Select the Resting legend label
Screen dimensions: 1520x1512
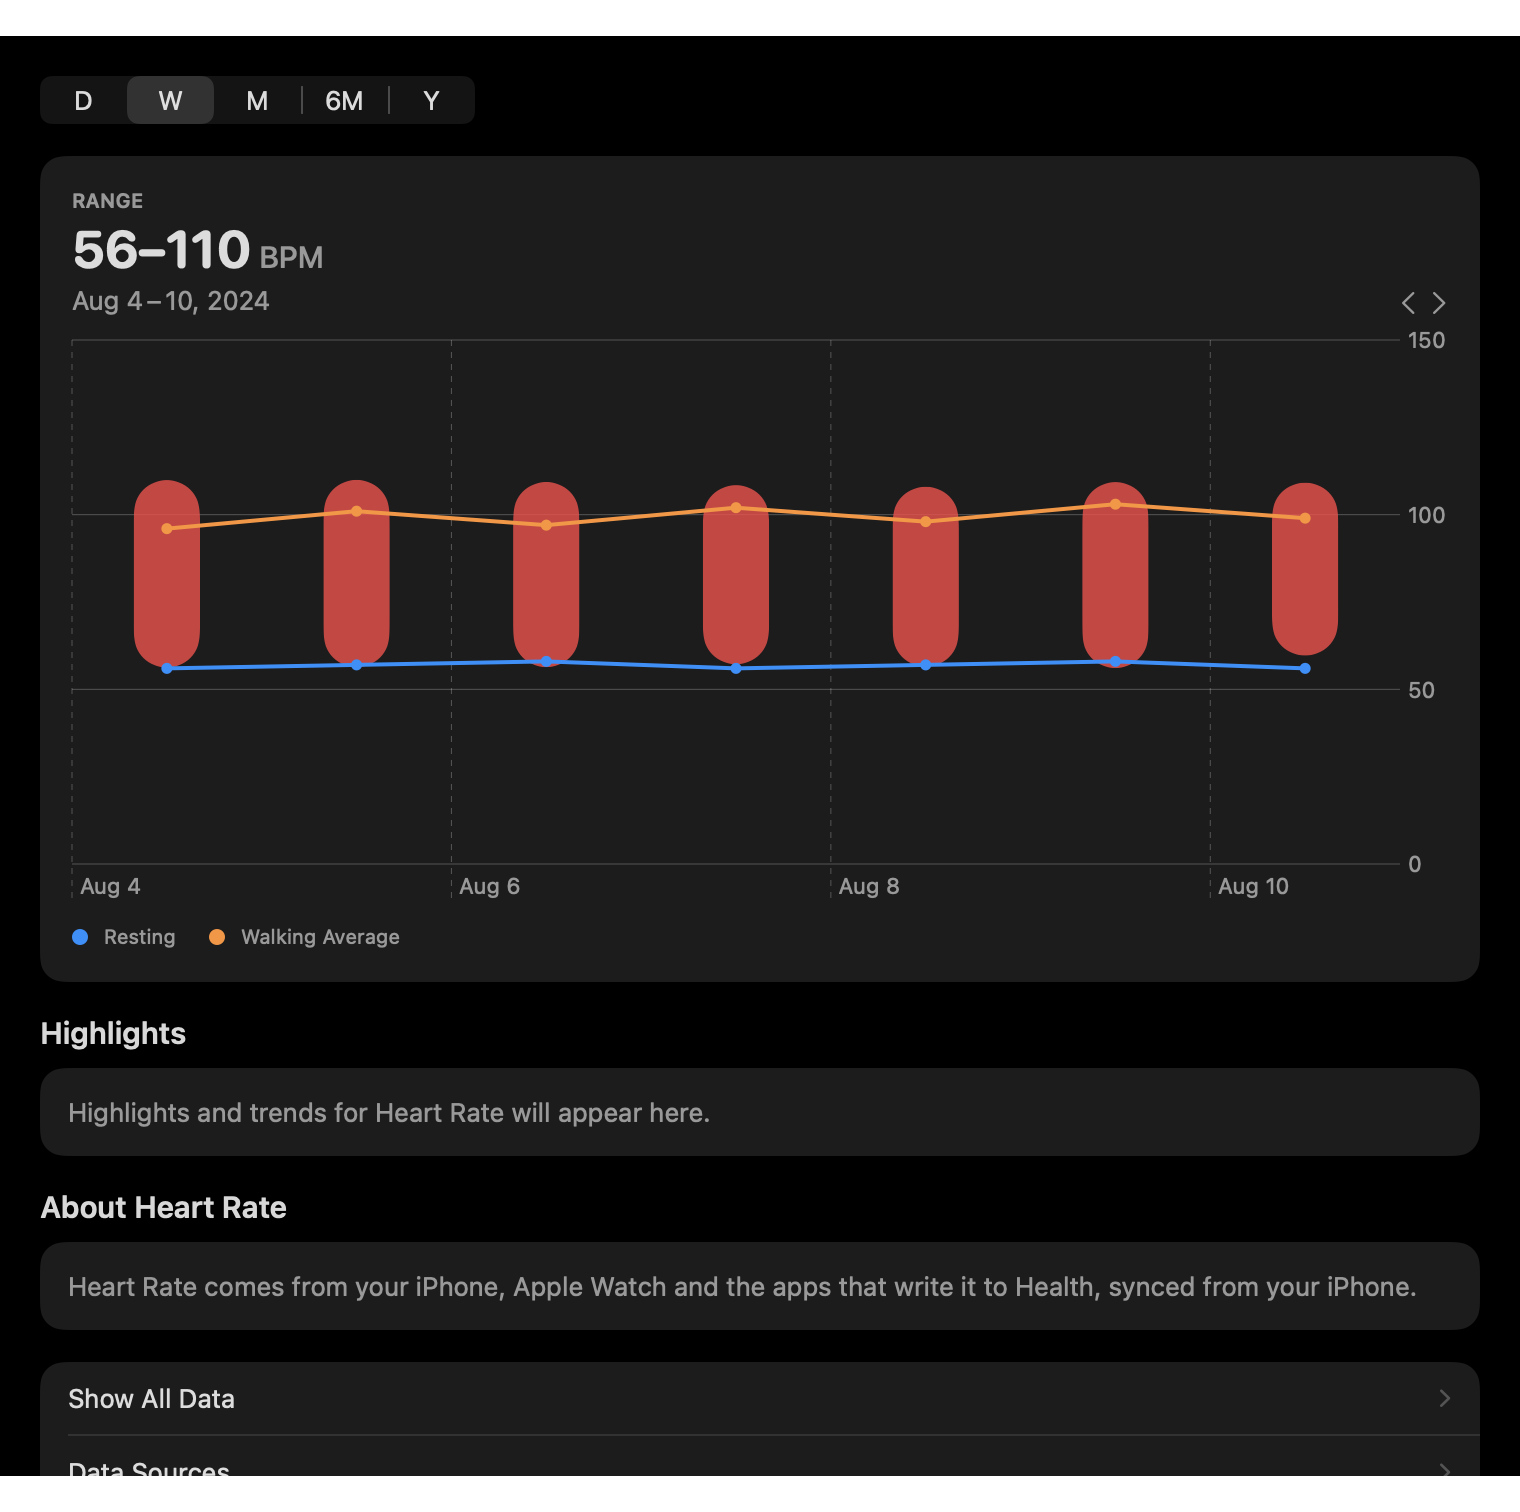coord(140,937)
